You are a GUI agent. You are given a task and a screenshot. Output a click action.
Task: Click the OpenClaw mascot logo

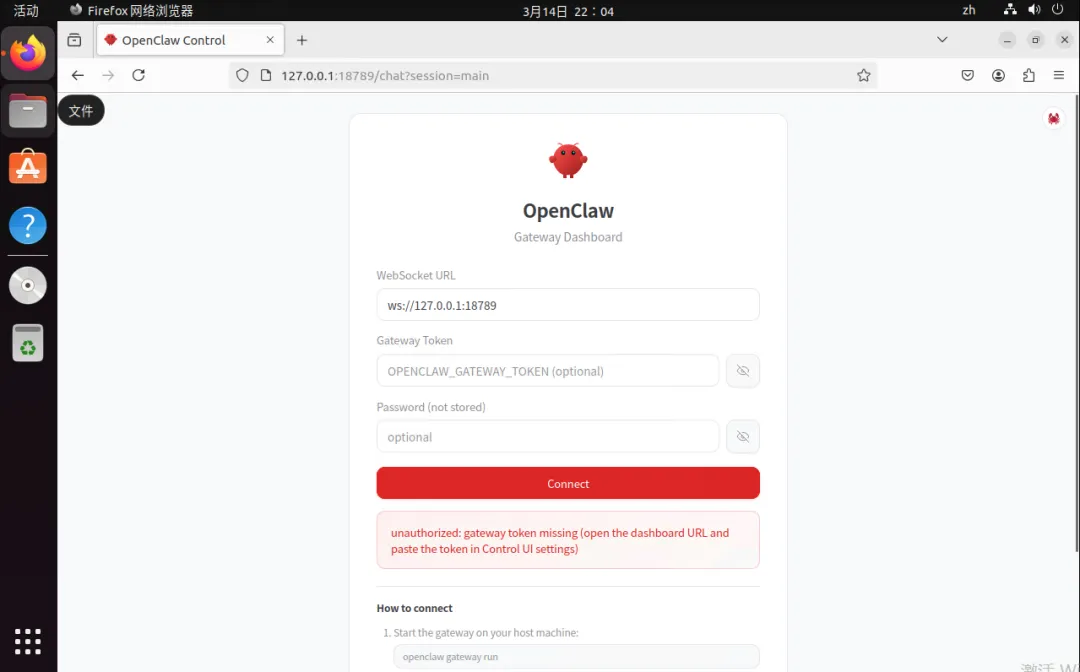tap(568, 160)
